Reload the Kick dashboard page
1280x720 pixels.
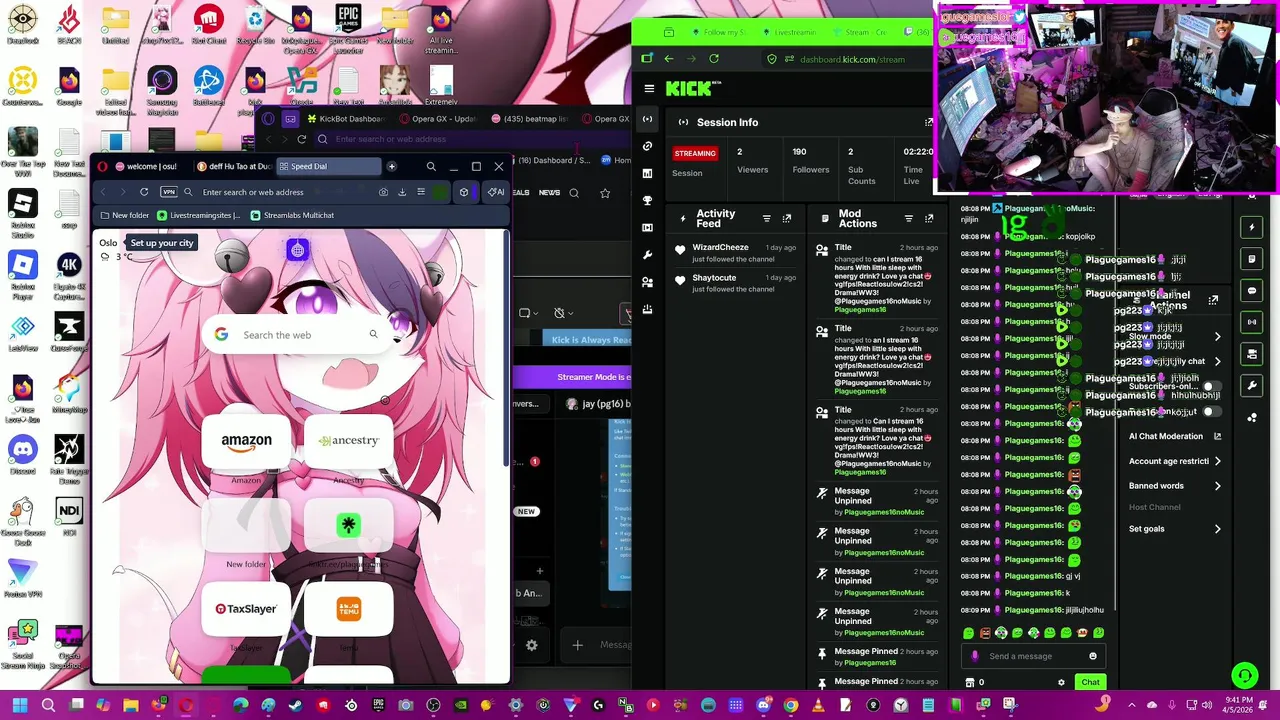[713, 59]
